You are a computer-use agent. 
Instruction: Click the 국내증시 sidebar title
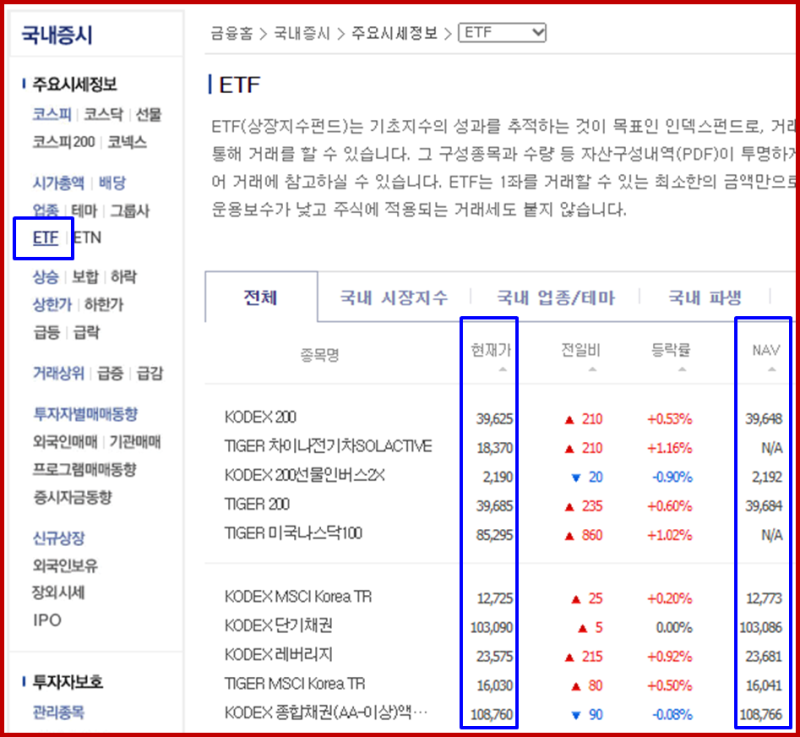[57, 35]
